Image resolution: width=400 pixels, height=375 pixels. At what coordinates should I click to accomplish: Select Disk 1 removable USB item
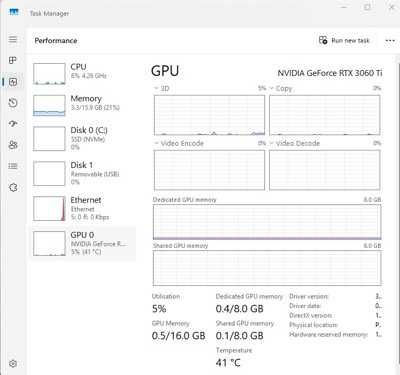pos(83,173)
